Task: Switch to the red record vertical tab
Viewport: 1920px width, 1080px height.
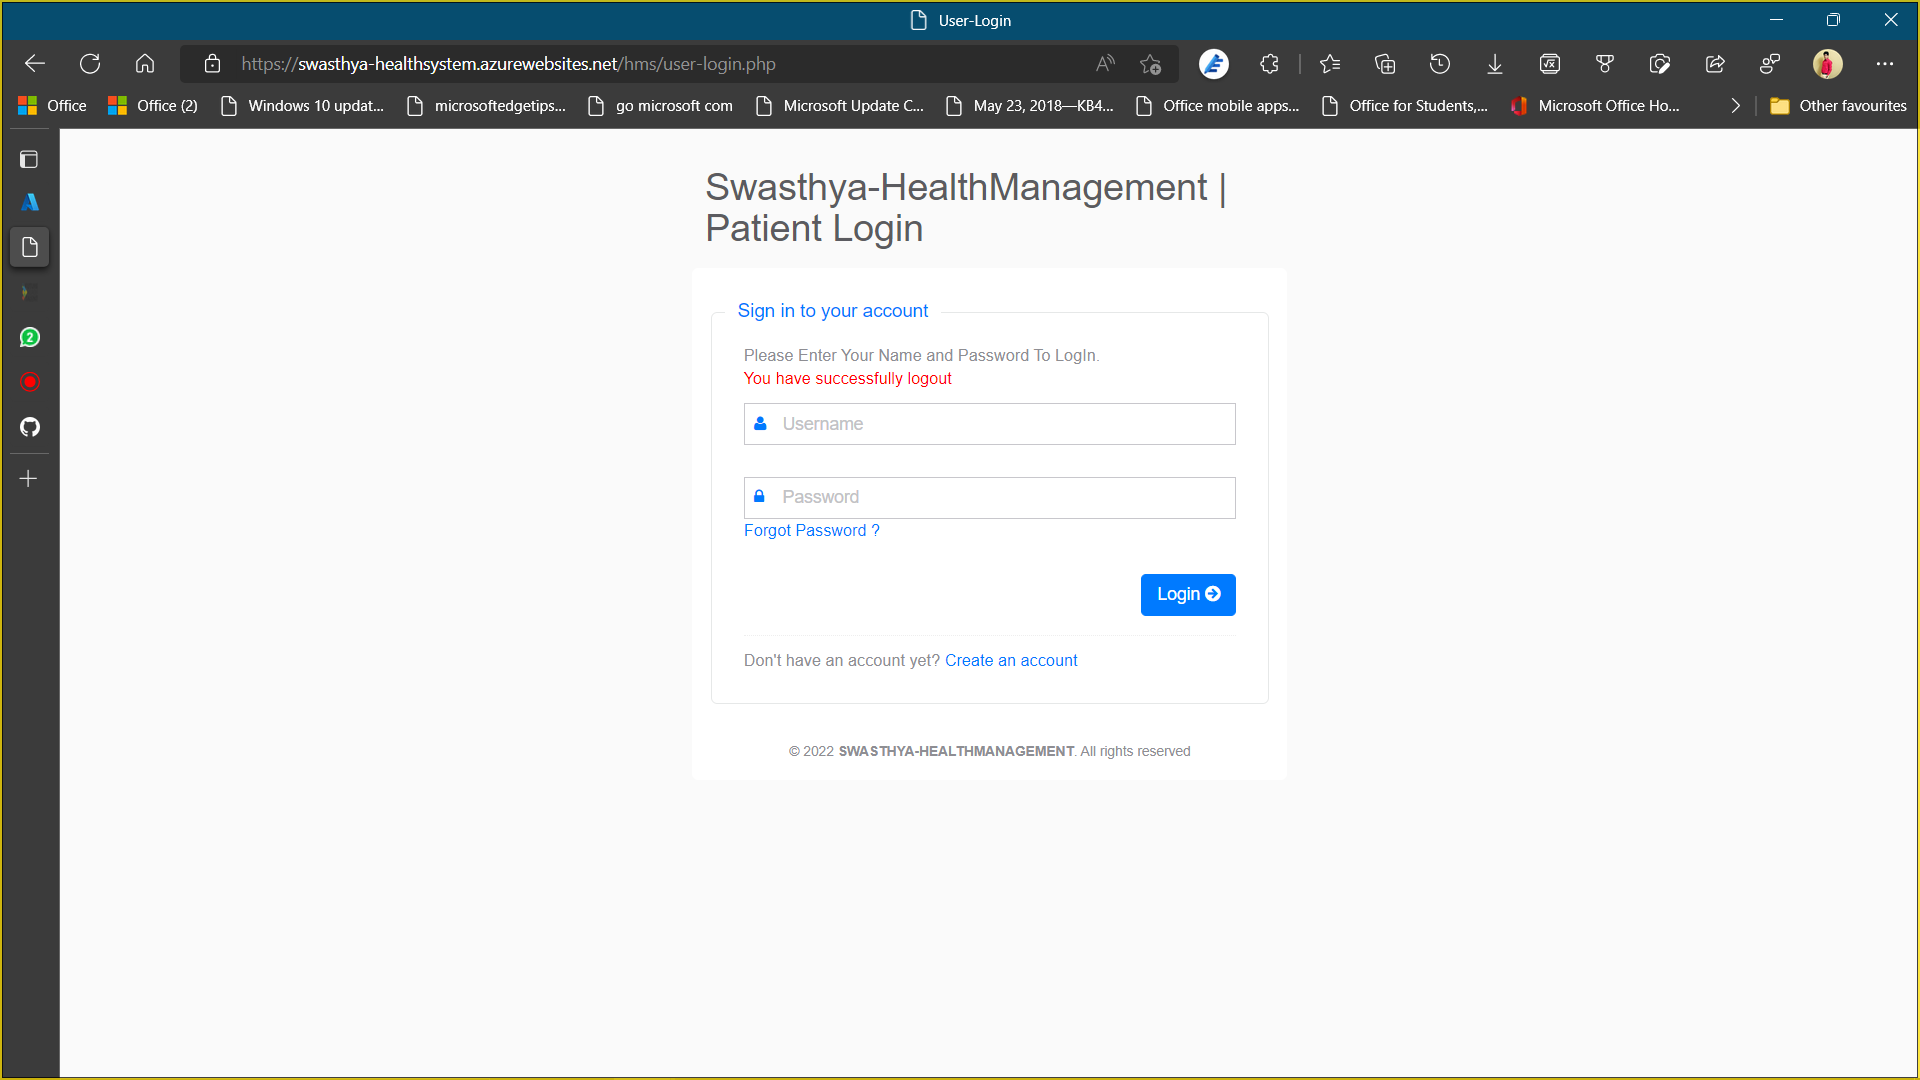Action: [30, 382]
